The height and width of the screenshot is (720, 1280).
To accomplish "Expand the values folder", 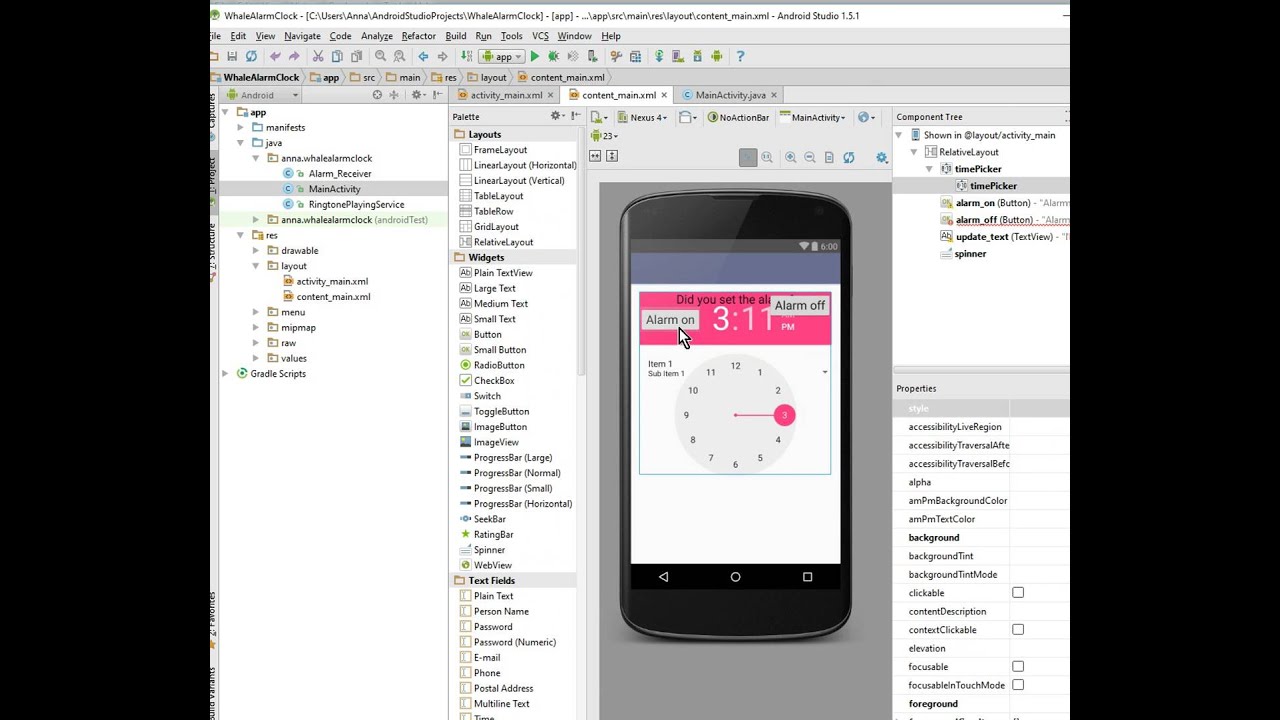I will [256, 358].
